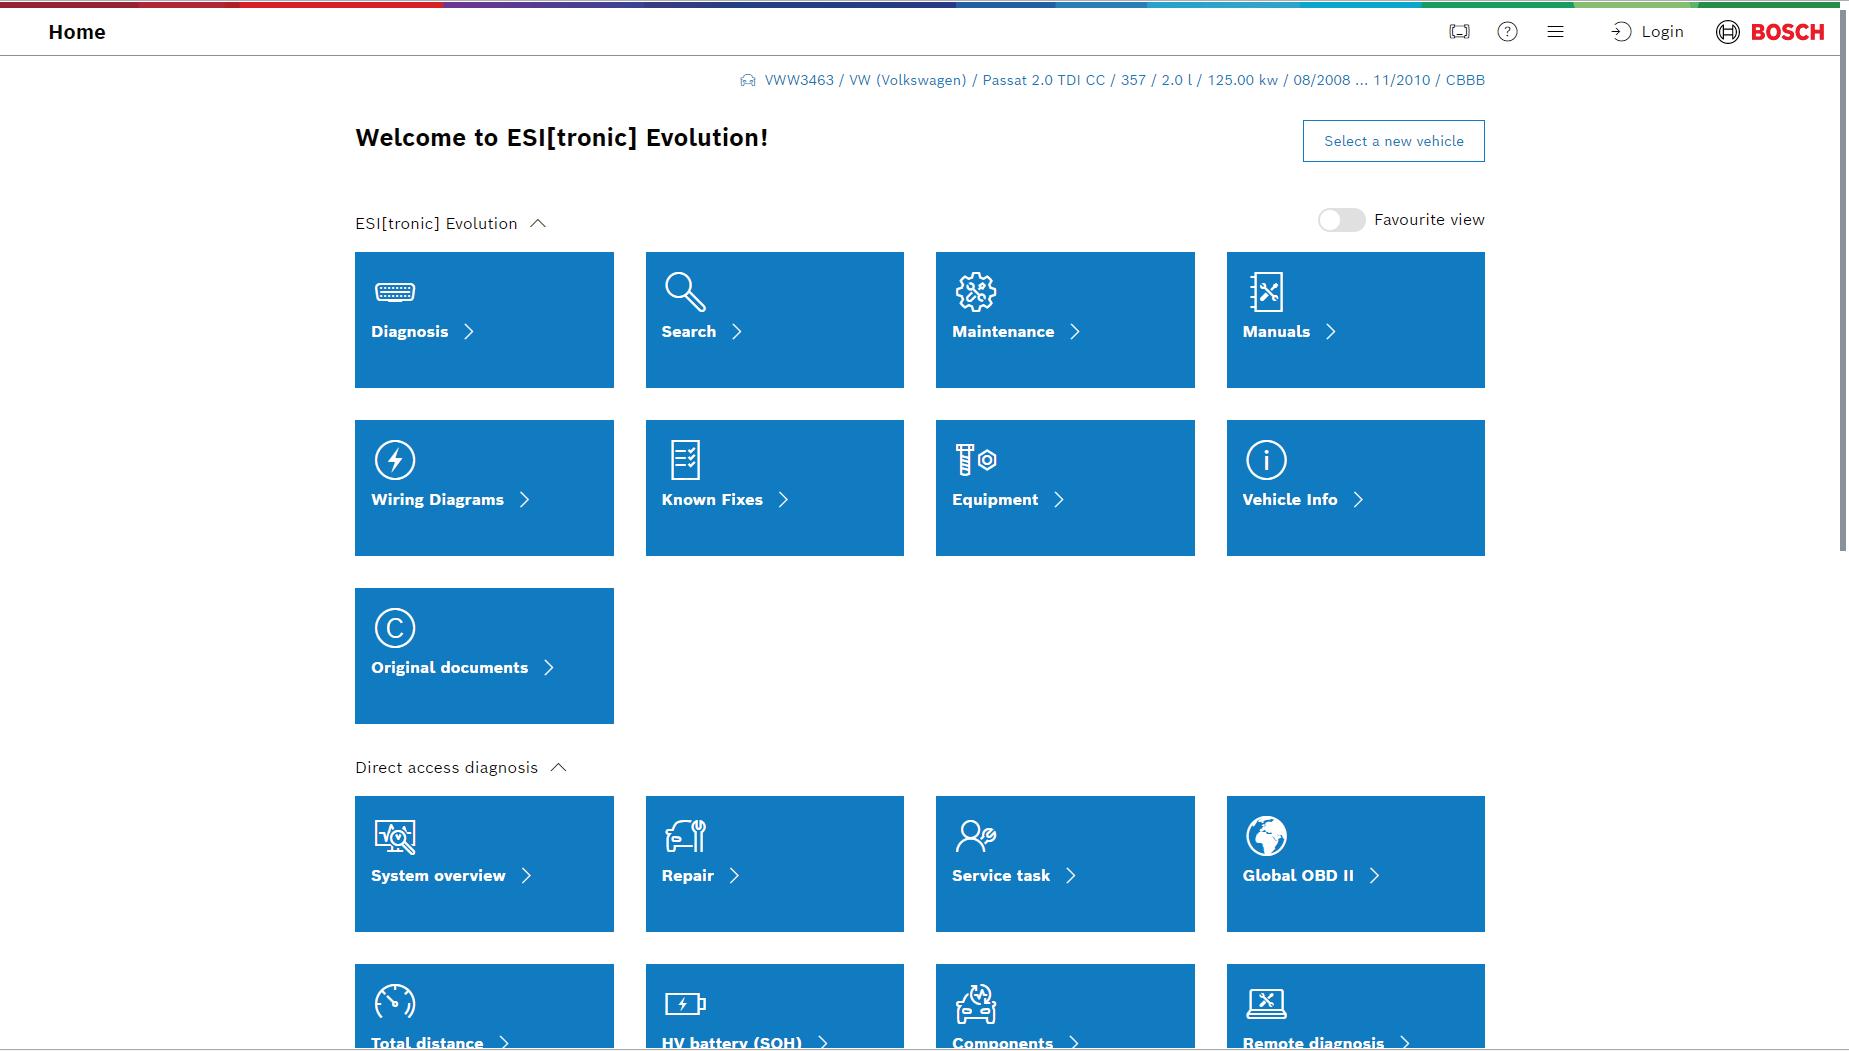Open the VW Passat vehicle breadcrumb link

click(x=1124, y=80)
